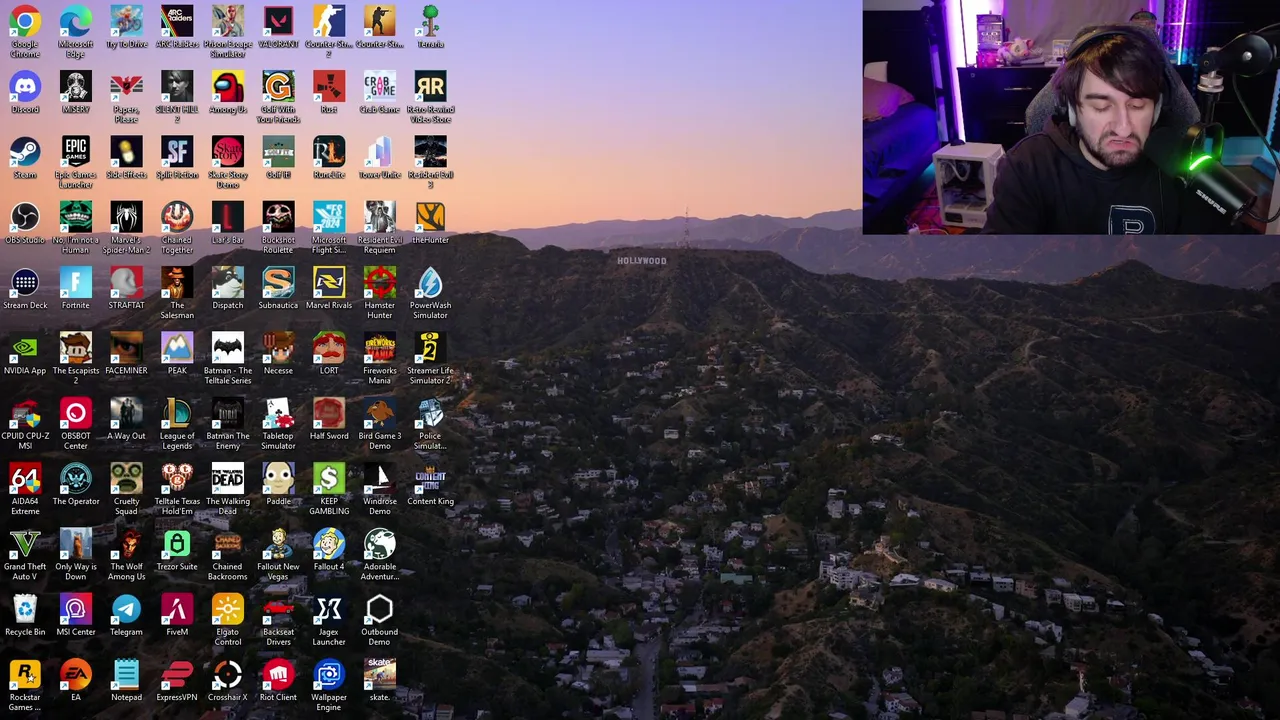Click the webcam overlay of the streamer
Viewport: 1280px width, 720px height.
(1071, 117)
